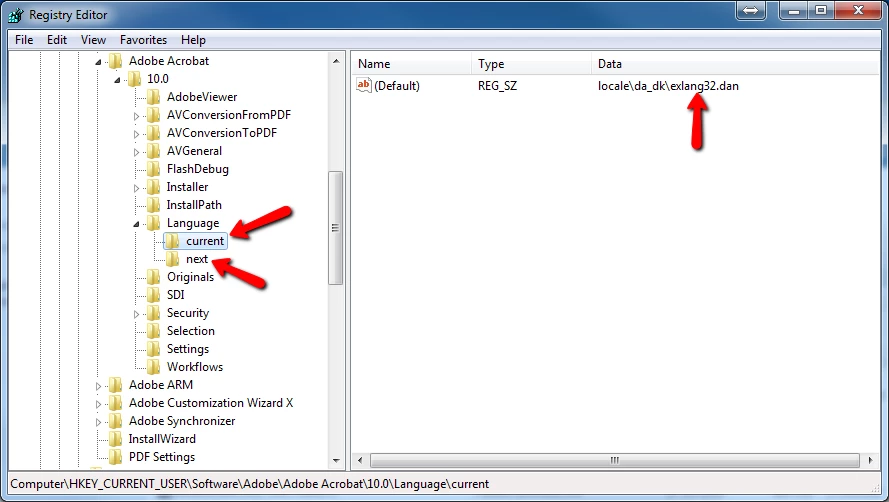Expand the Adobe Synchronizer key

98,422
